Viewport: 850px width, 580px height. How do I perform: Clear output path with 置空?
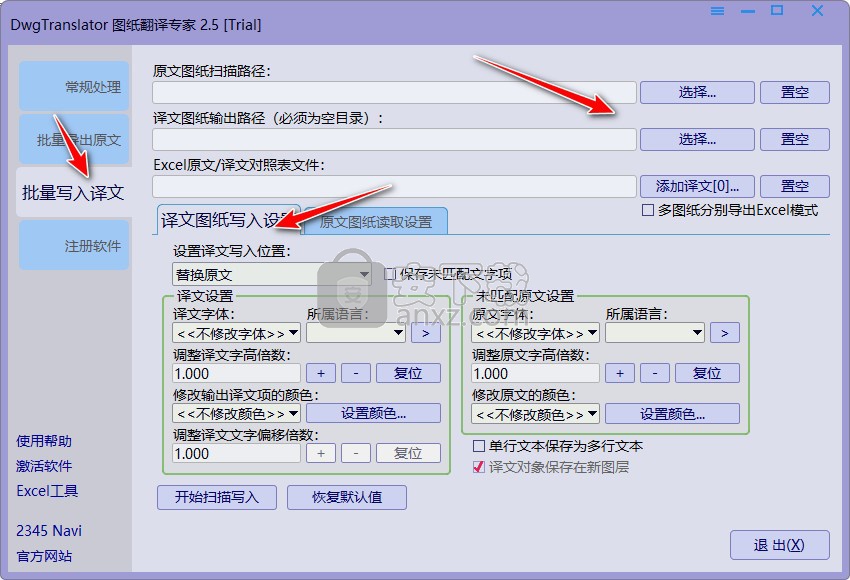[x=795, y=139]
